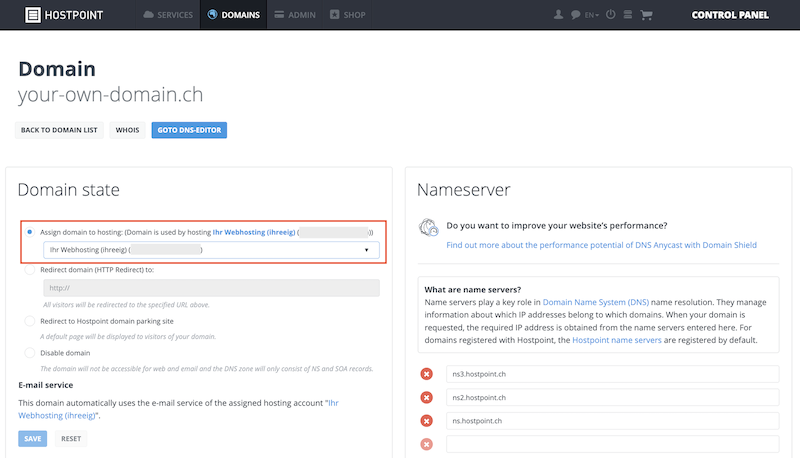Click the DNS Anycast globe shield icon
The height and width of the screenshot is (458, 800).
point(429,227)
